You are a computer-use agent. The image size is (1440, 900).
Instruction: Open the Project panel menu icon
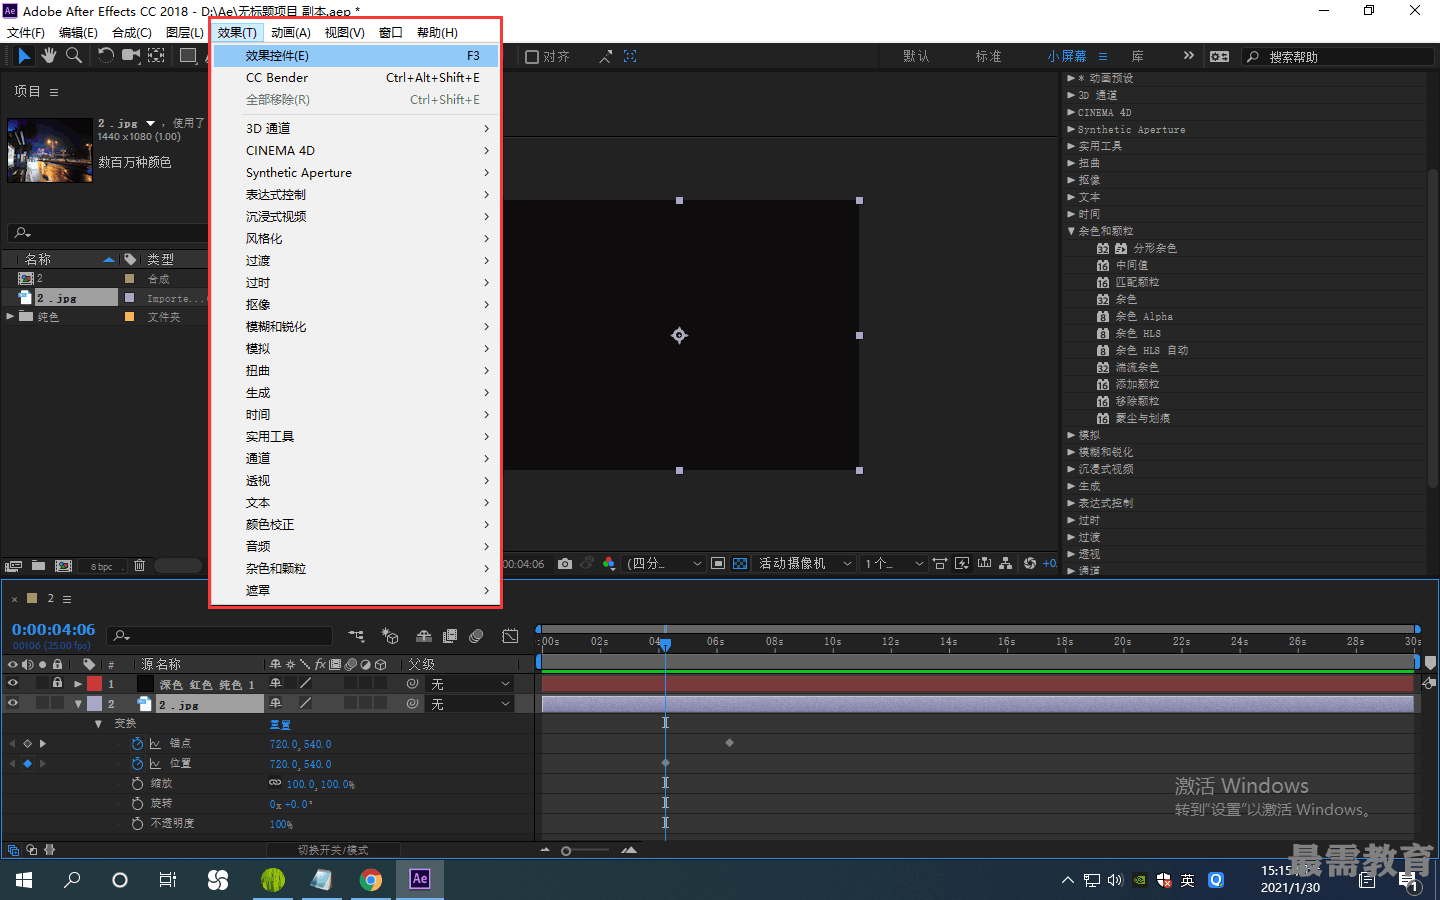[54, 92]
